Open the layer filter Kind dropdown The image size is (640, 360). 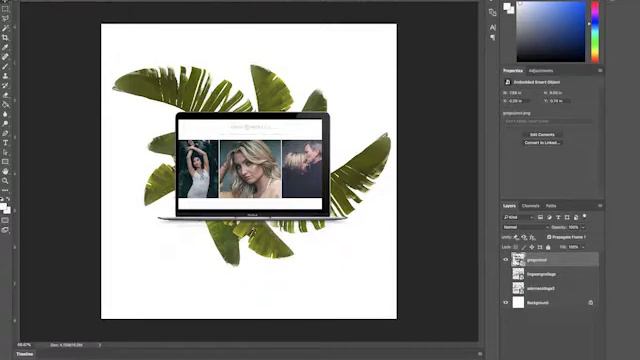tap(518, 217)
